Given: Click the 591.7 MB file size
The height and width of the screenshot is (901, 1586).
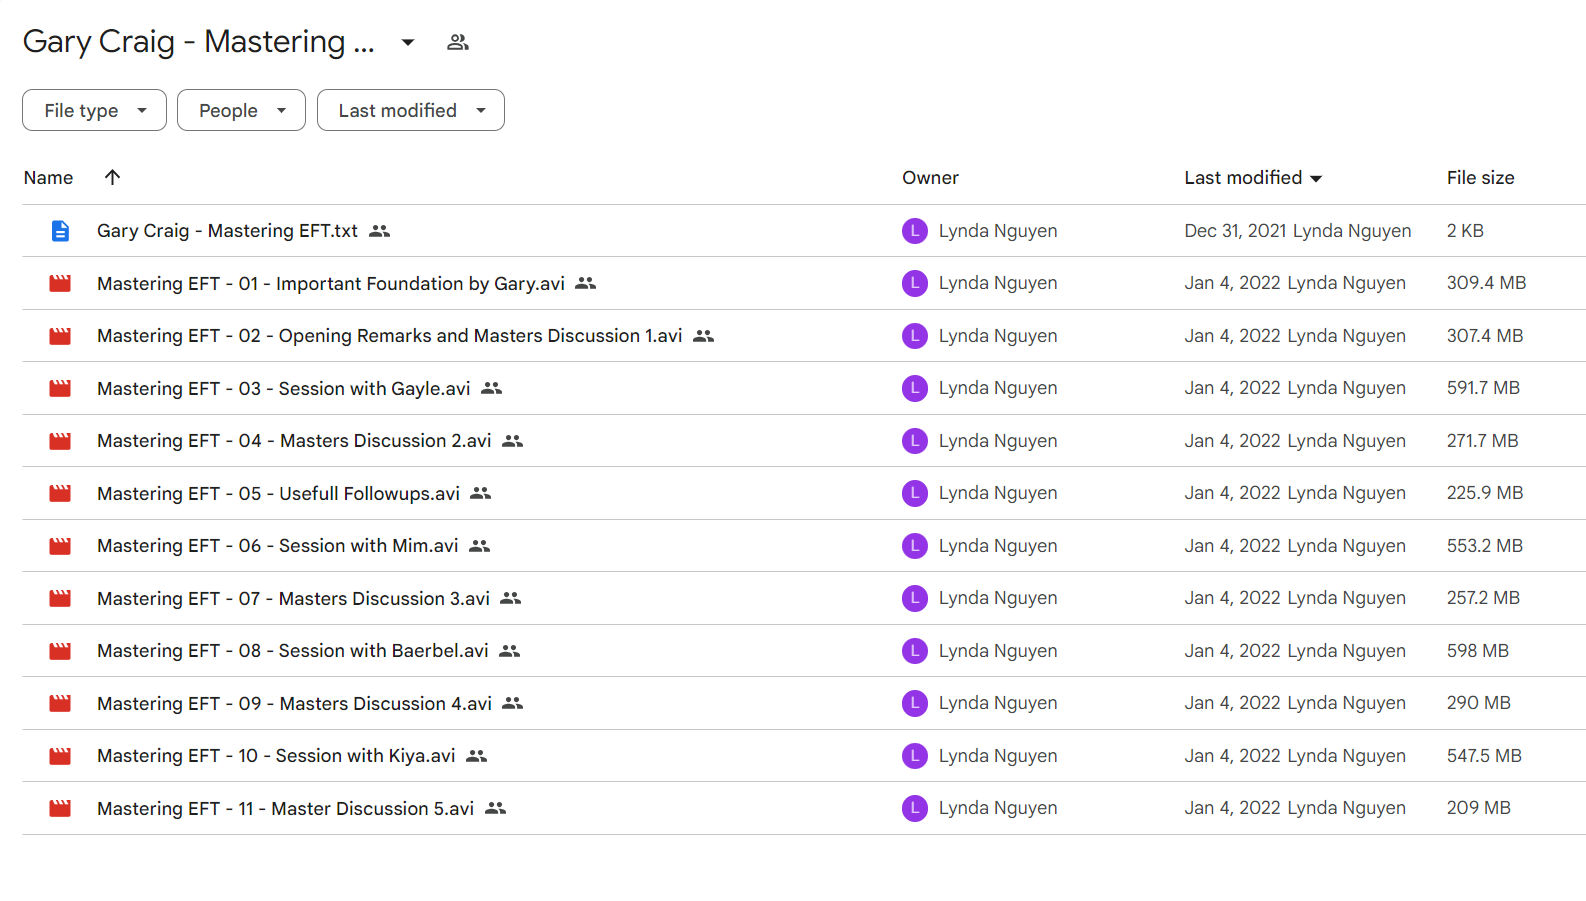Looking at the screenshot, I should [1483, 388].
